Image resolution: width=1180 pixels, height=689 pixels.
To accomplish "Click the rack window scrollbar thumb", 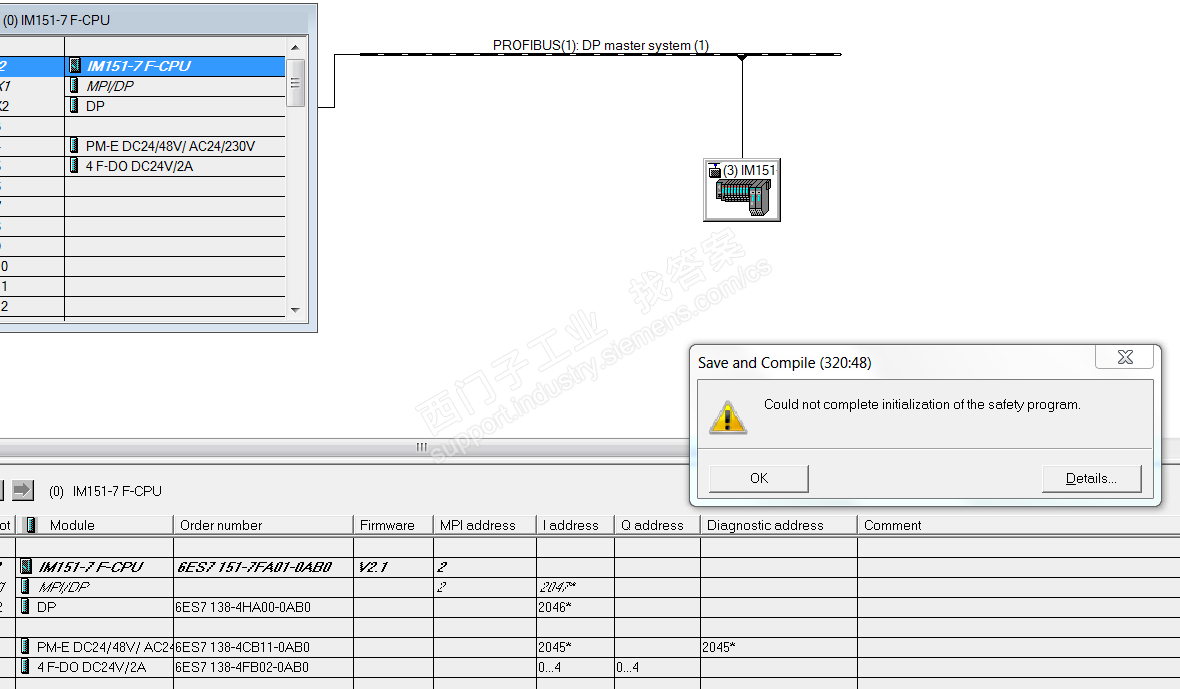I will pos(295,83).
